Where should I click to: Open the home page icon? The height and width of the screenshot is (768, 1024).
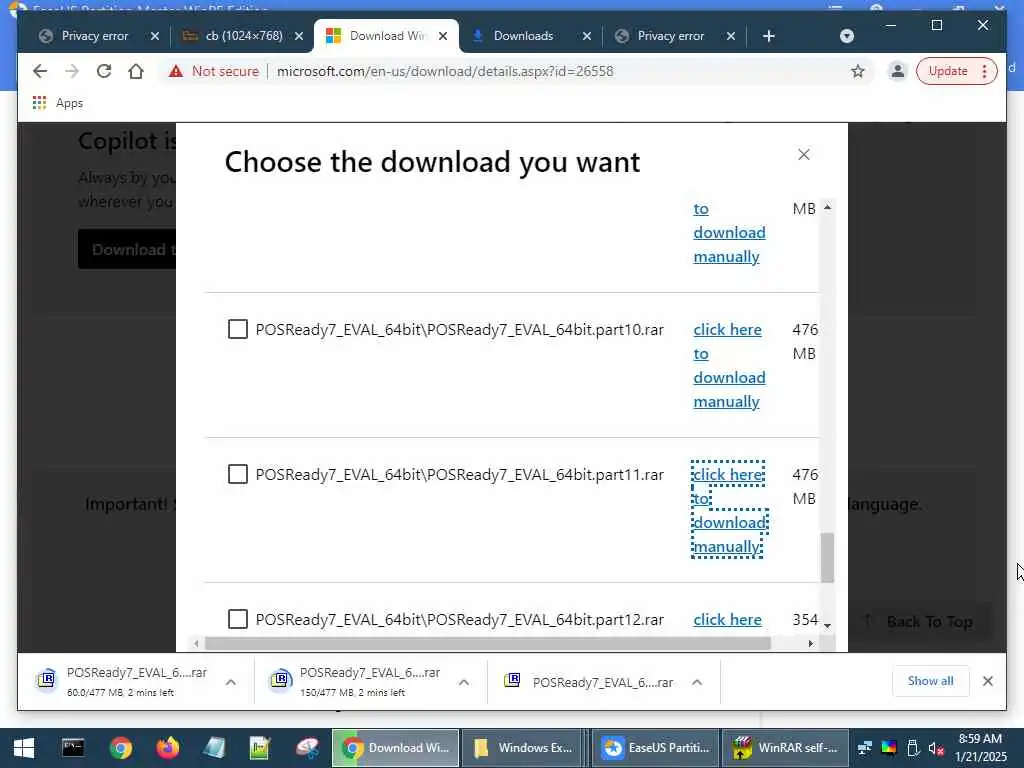pos(136,71)
